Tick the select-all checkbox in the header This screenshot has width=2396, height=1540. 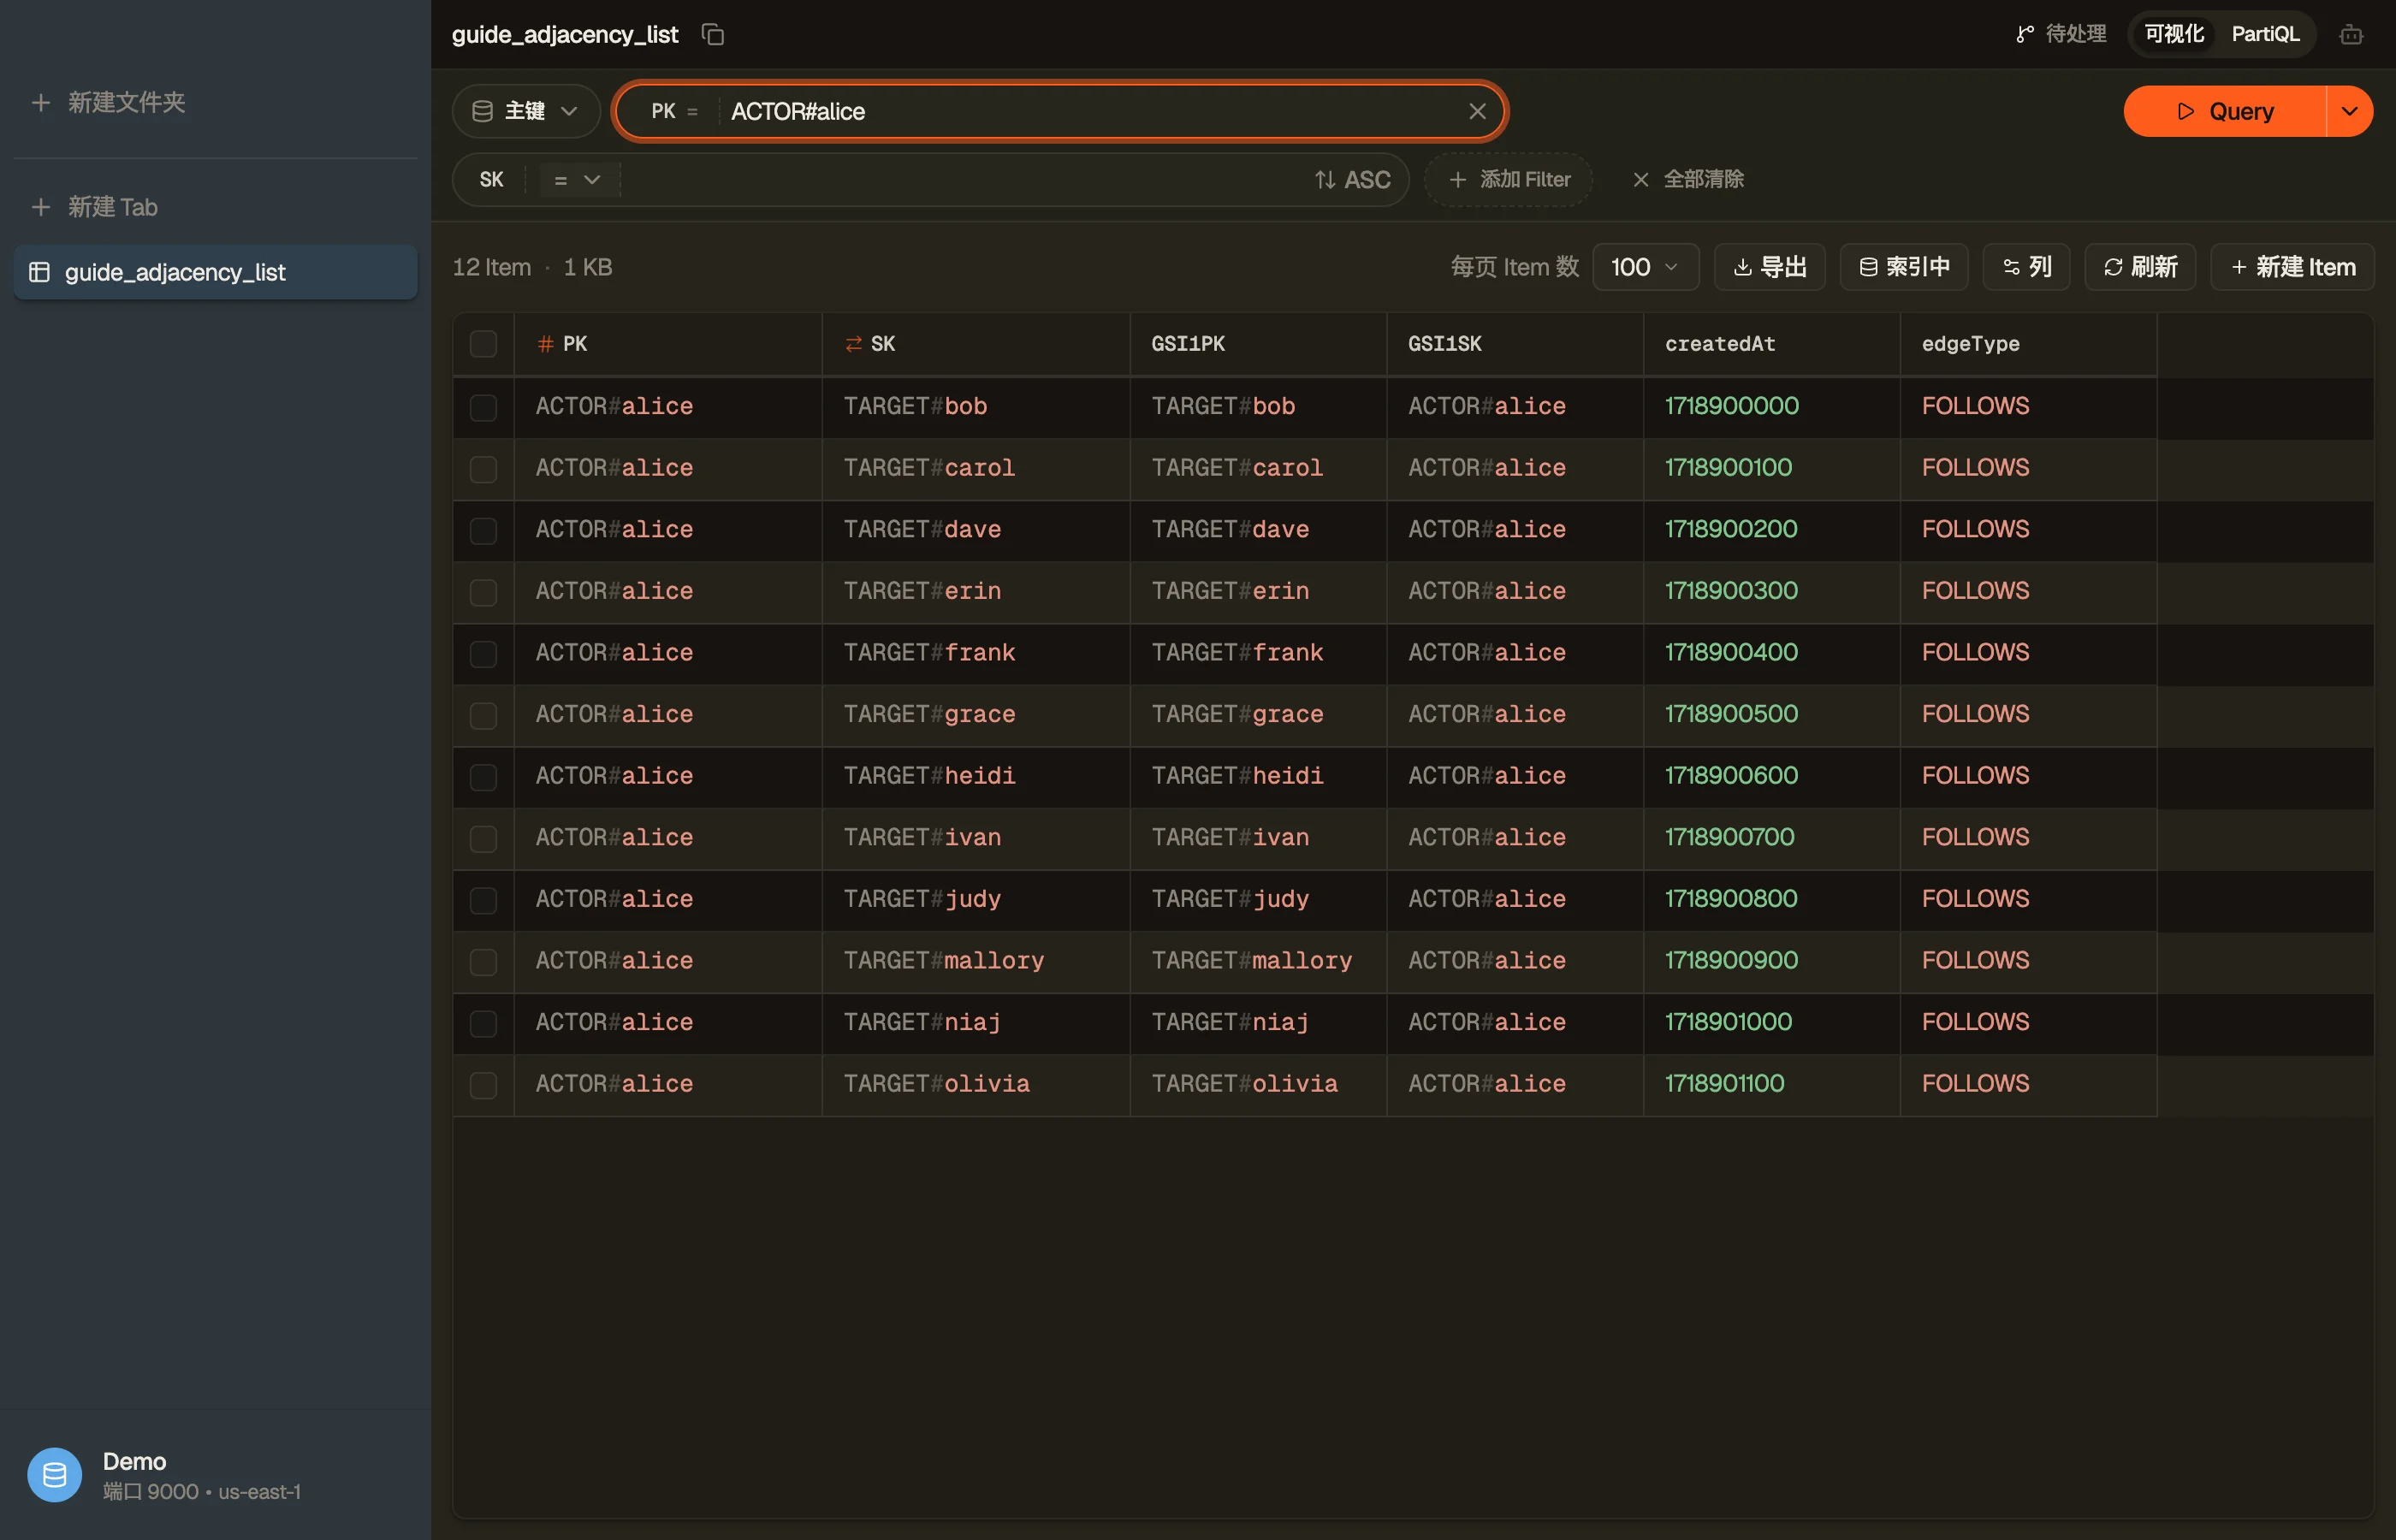click(x=483, y=344)
